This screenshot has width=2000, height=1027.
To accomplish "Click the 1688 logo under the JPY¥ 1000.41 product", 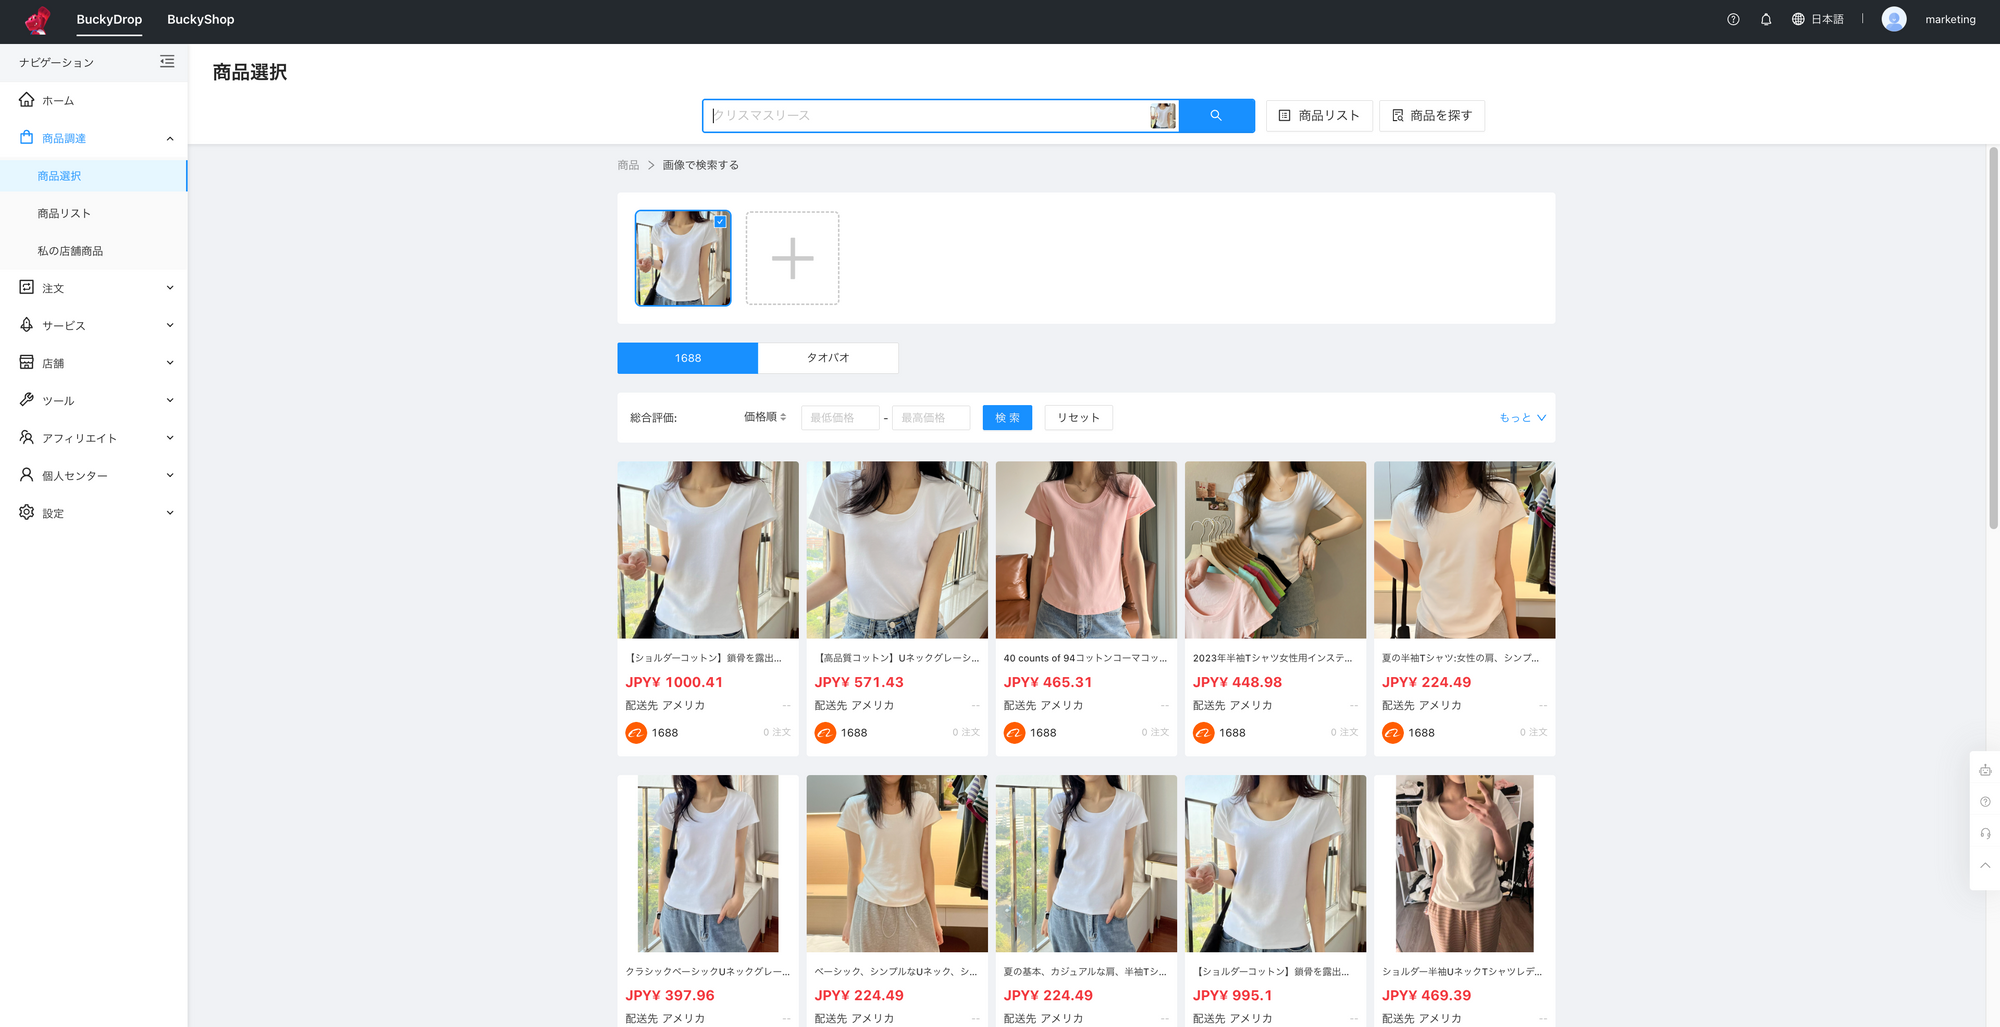I will click(636, 733).
